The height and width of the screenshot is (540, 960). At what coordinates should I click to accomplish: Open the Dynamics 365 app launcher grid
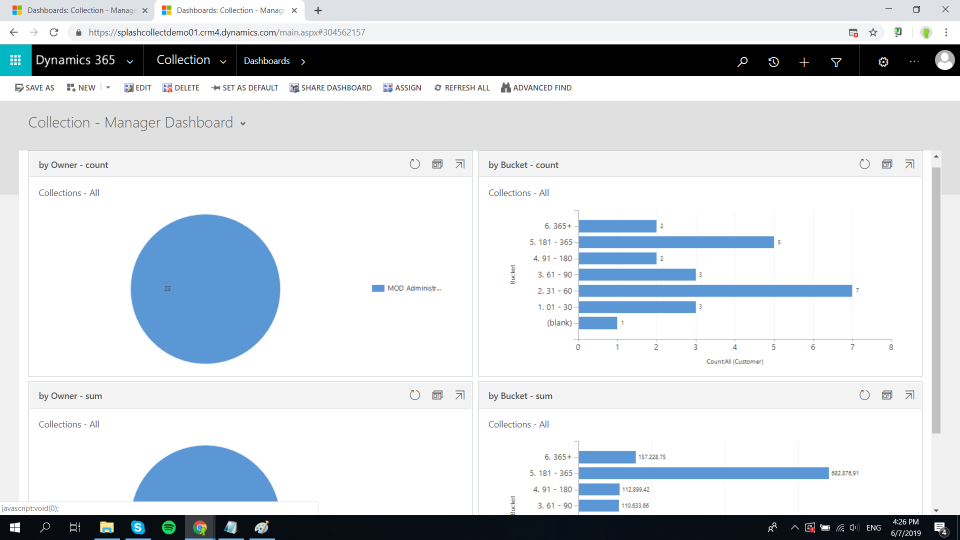coord(15,61)
